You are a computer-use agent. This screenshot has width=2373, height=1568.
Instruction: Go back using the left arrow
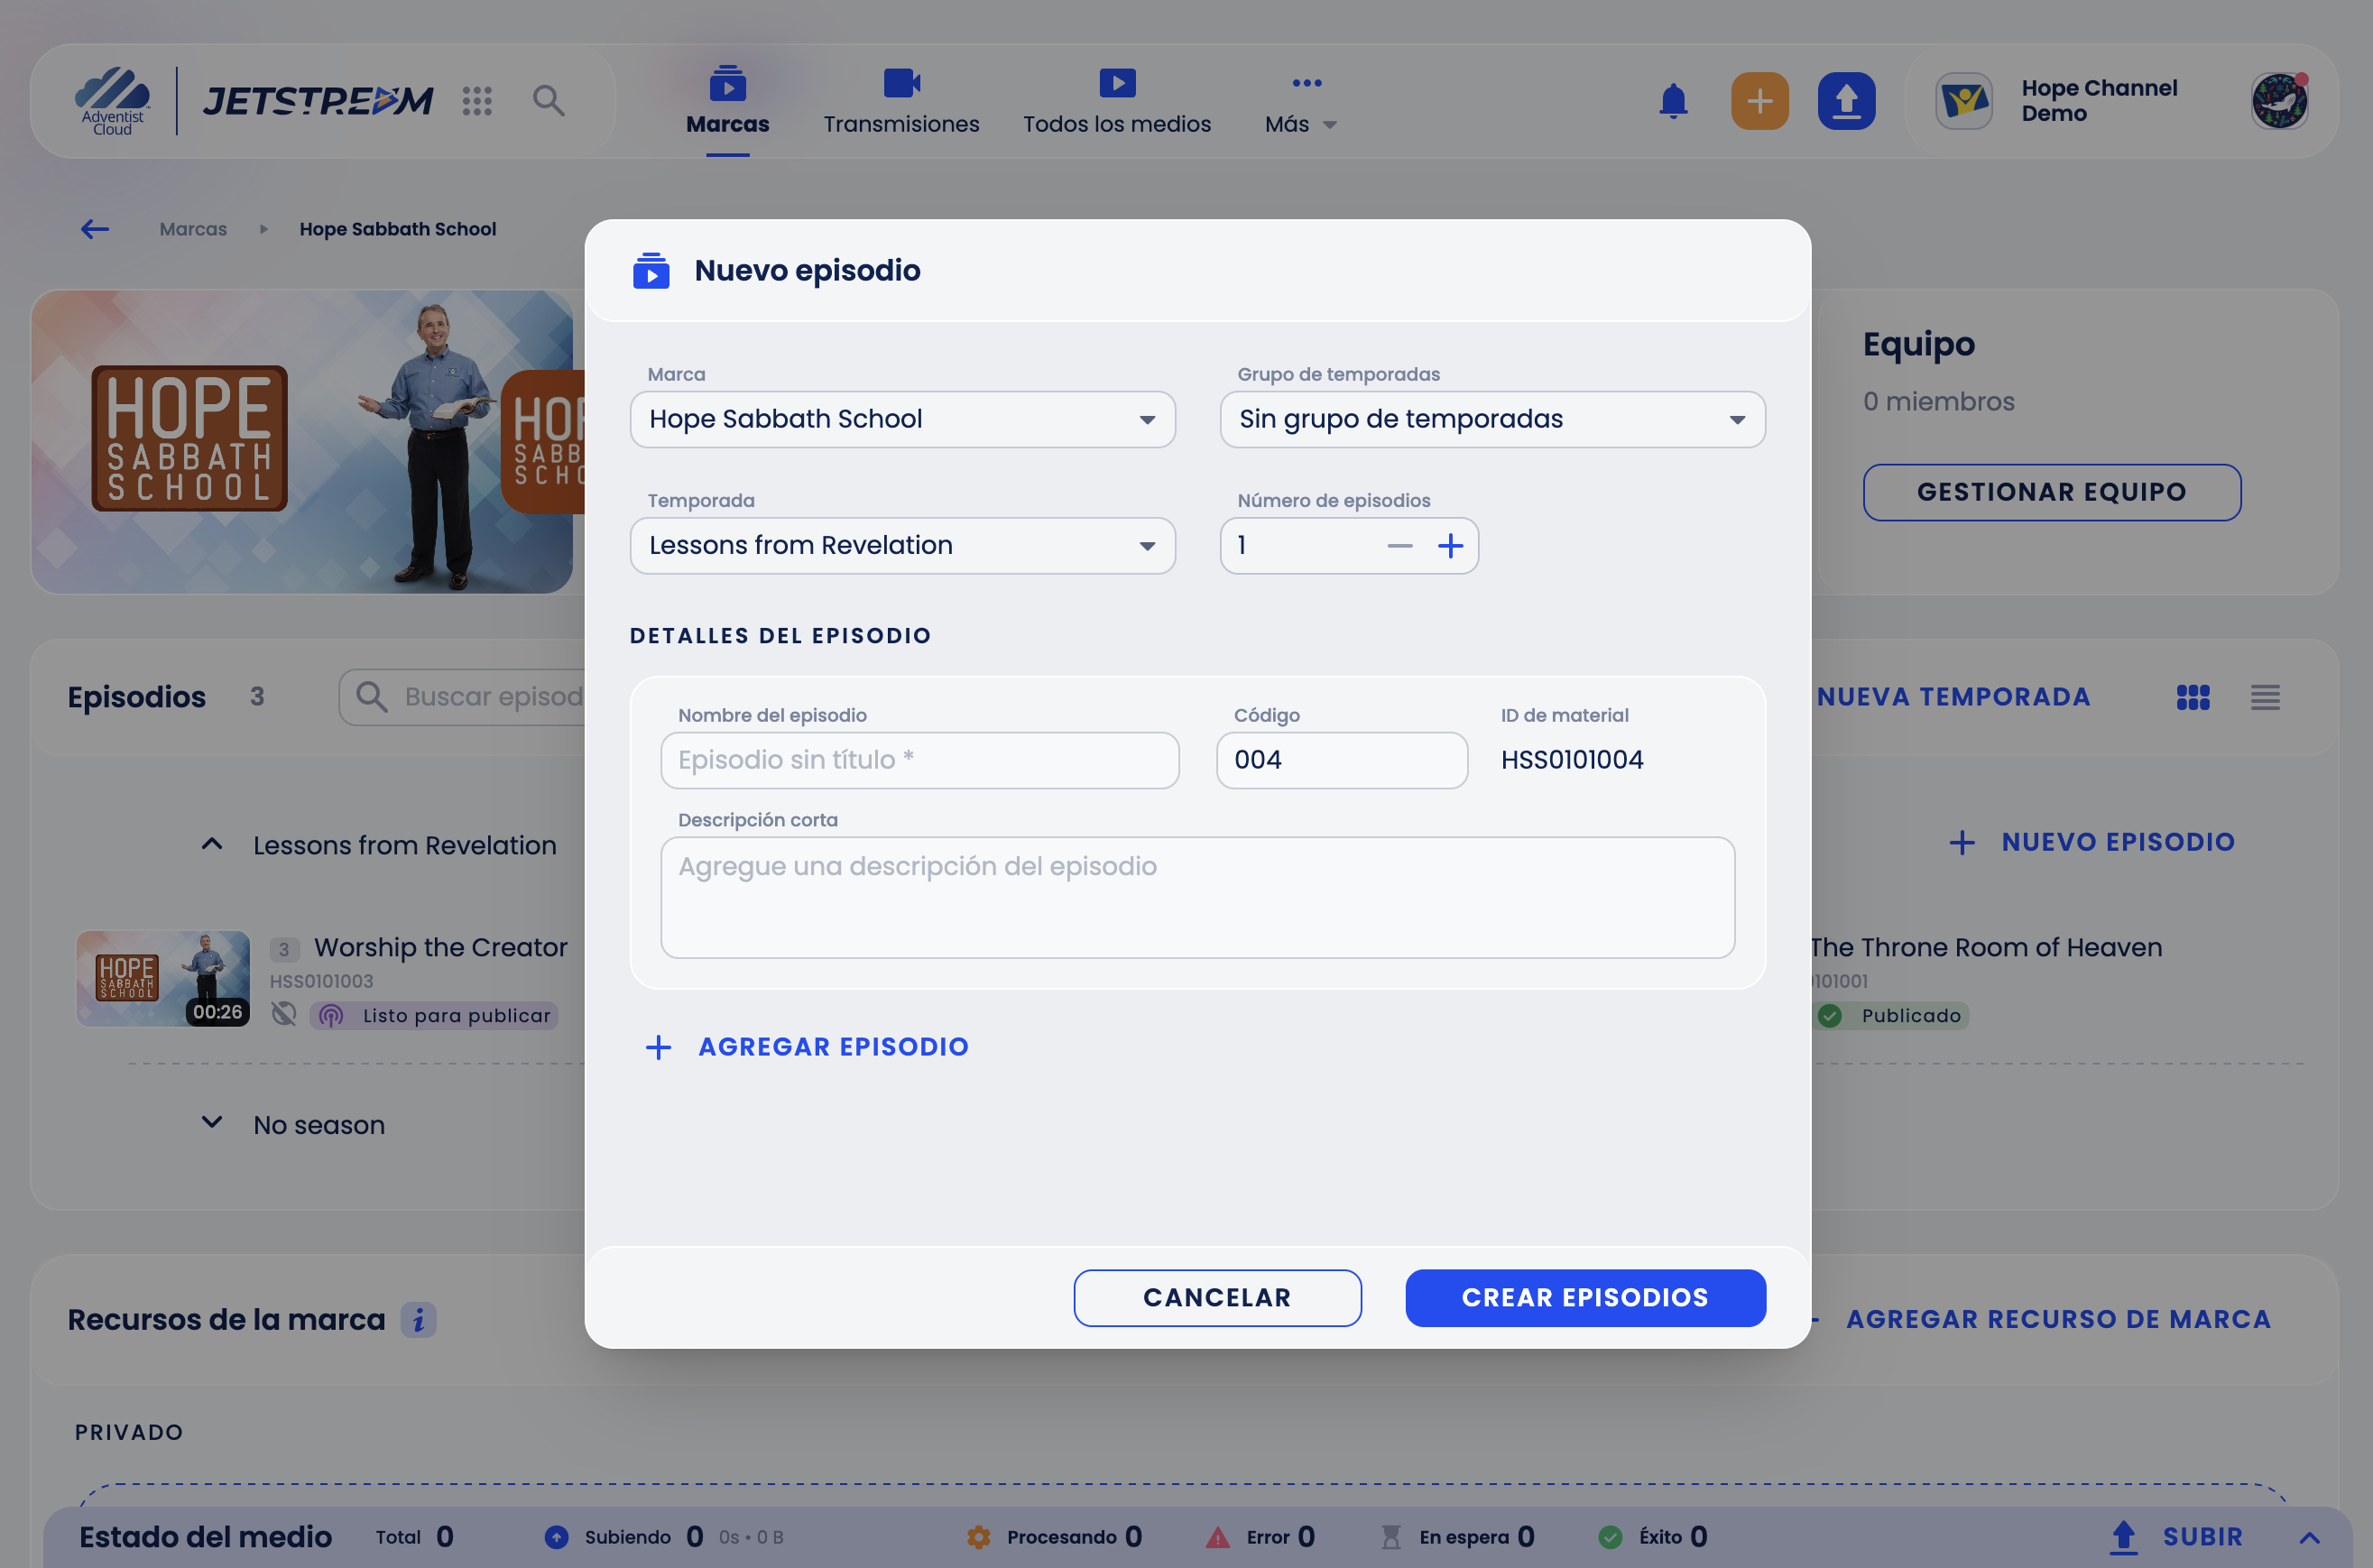pos(95,229)
